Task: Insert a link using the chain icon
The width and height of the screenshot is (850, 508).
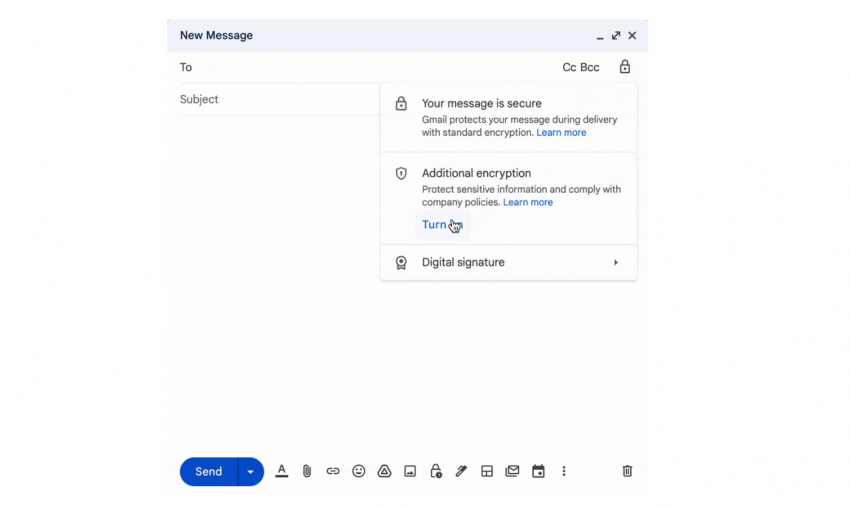Action: tap(333, 471)
